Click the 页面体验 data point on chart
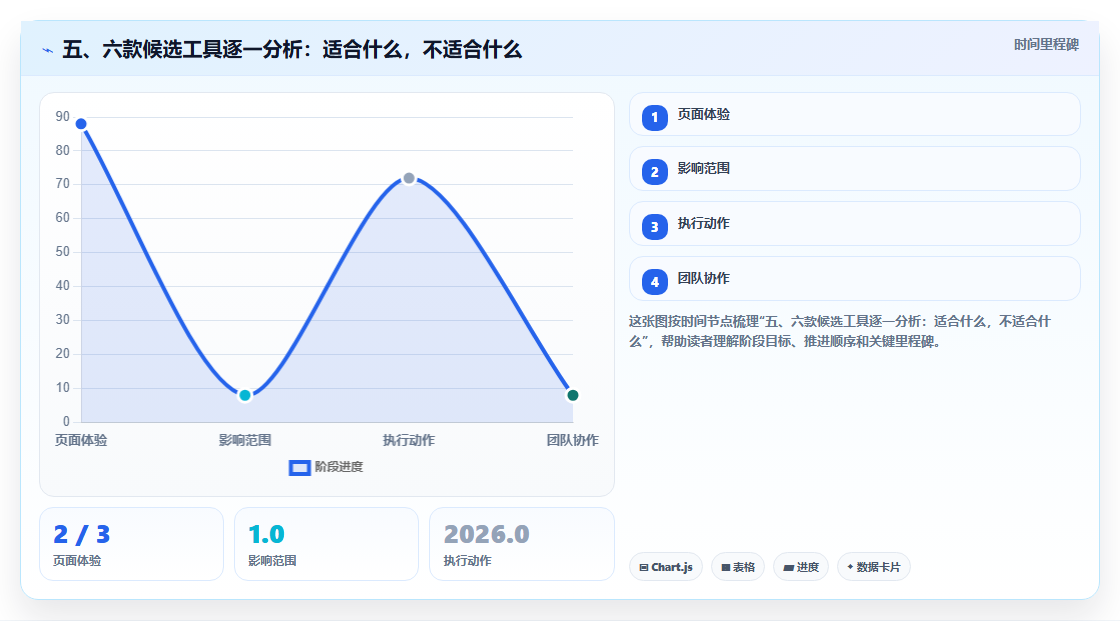 pos(81,124)
